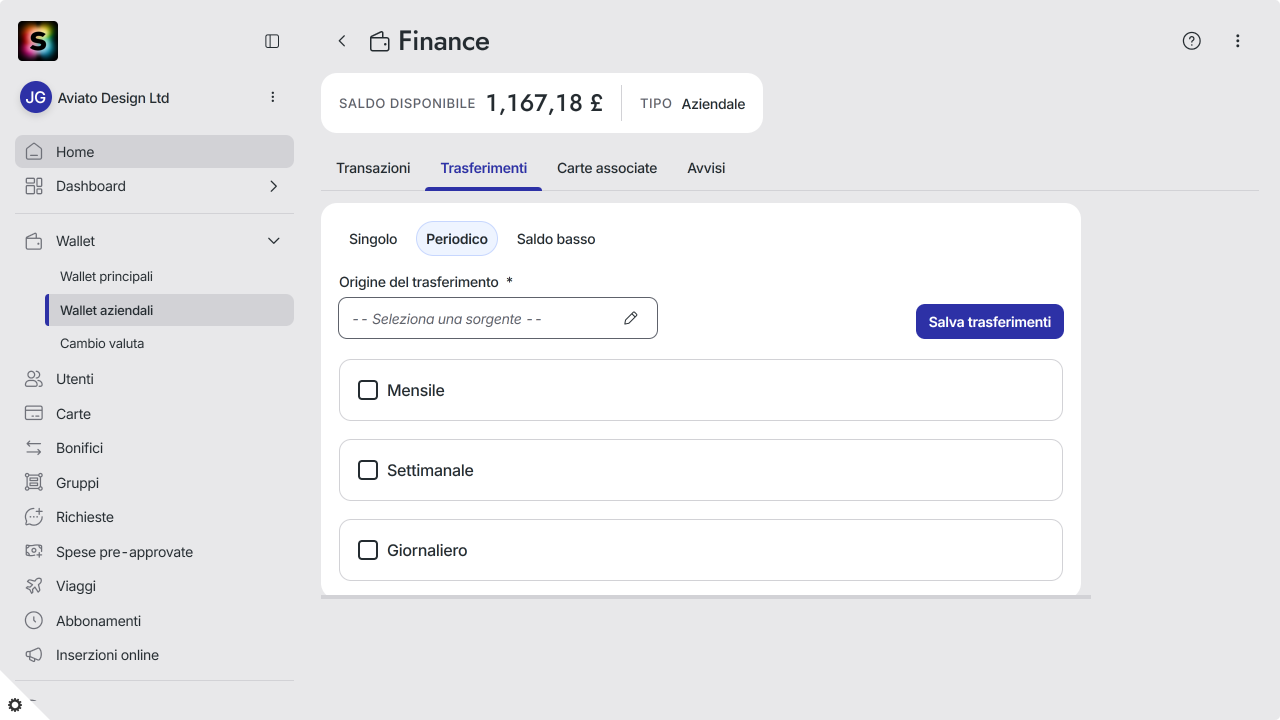Click the colorful S app logo

[38, 41]
